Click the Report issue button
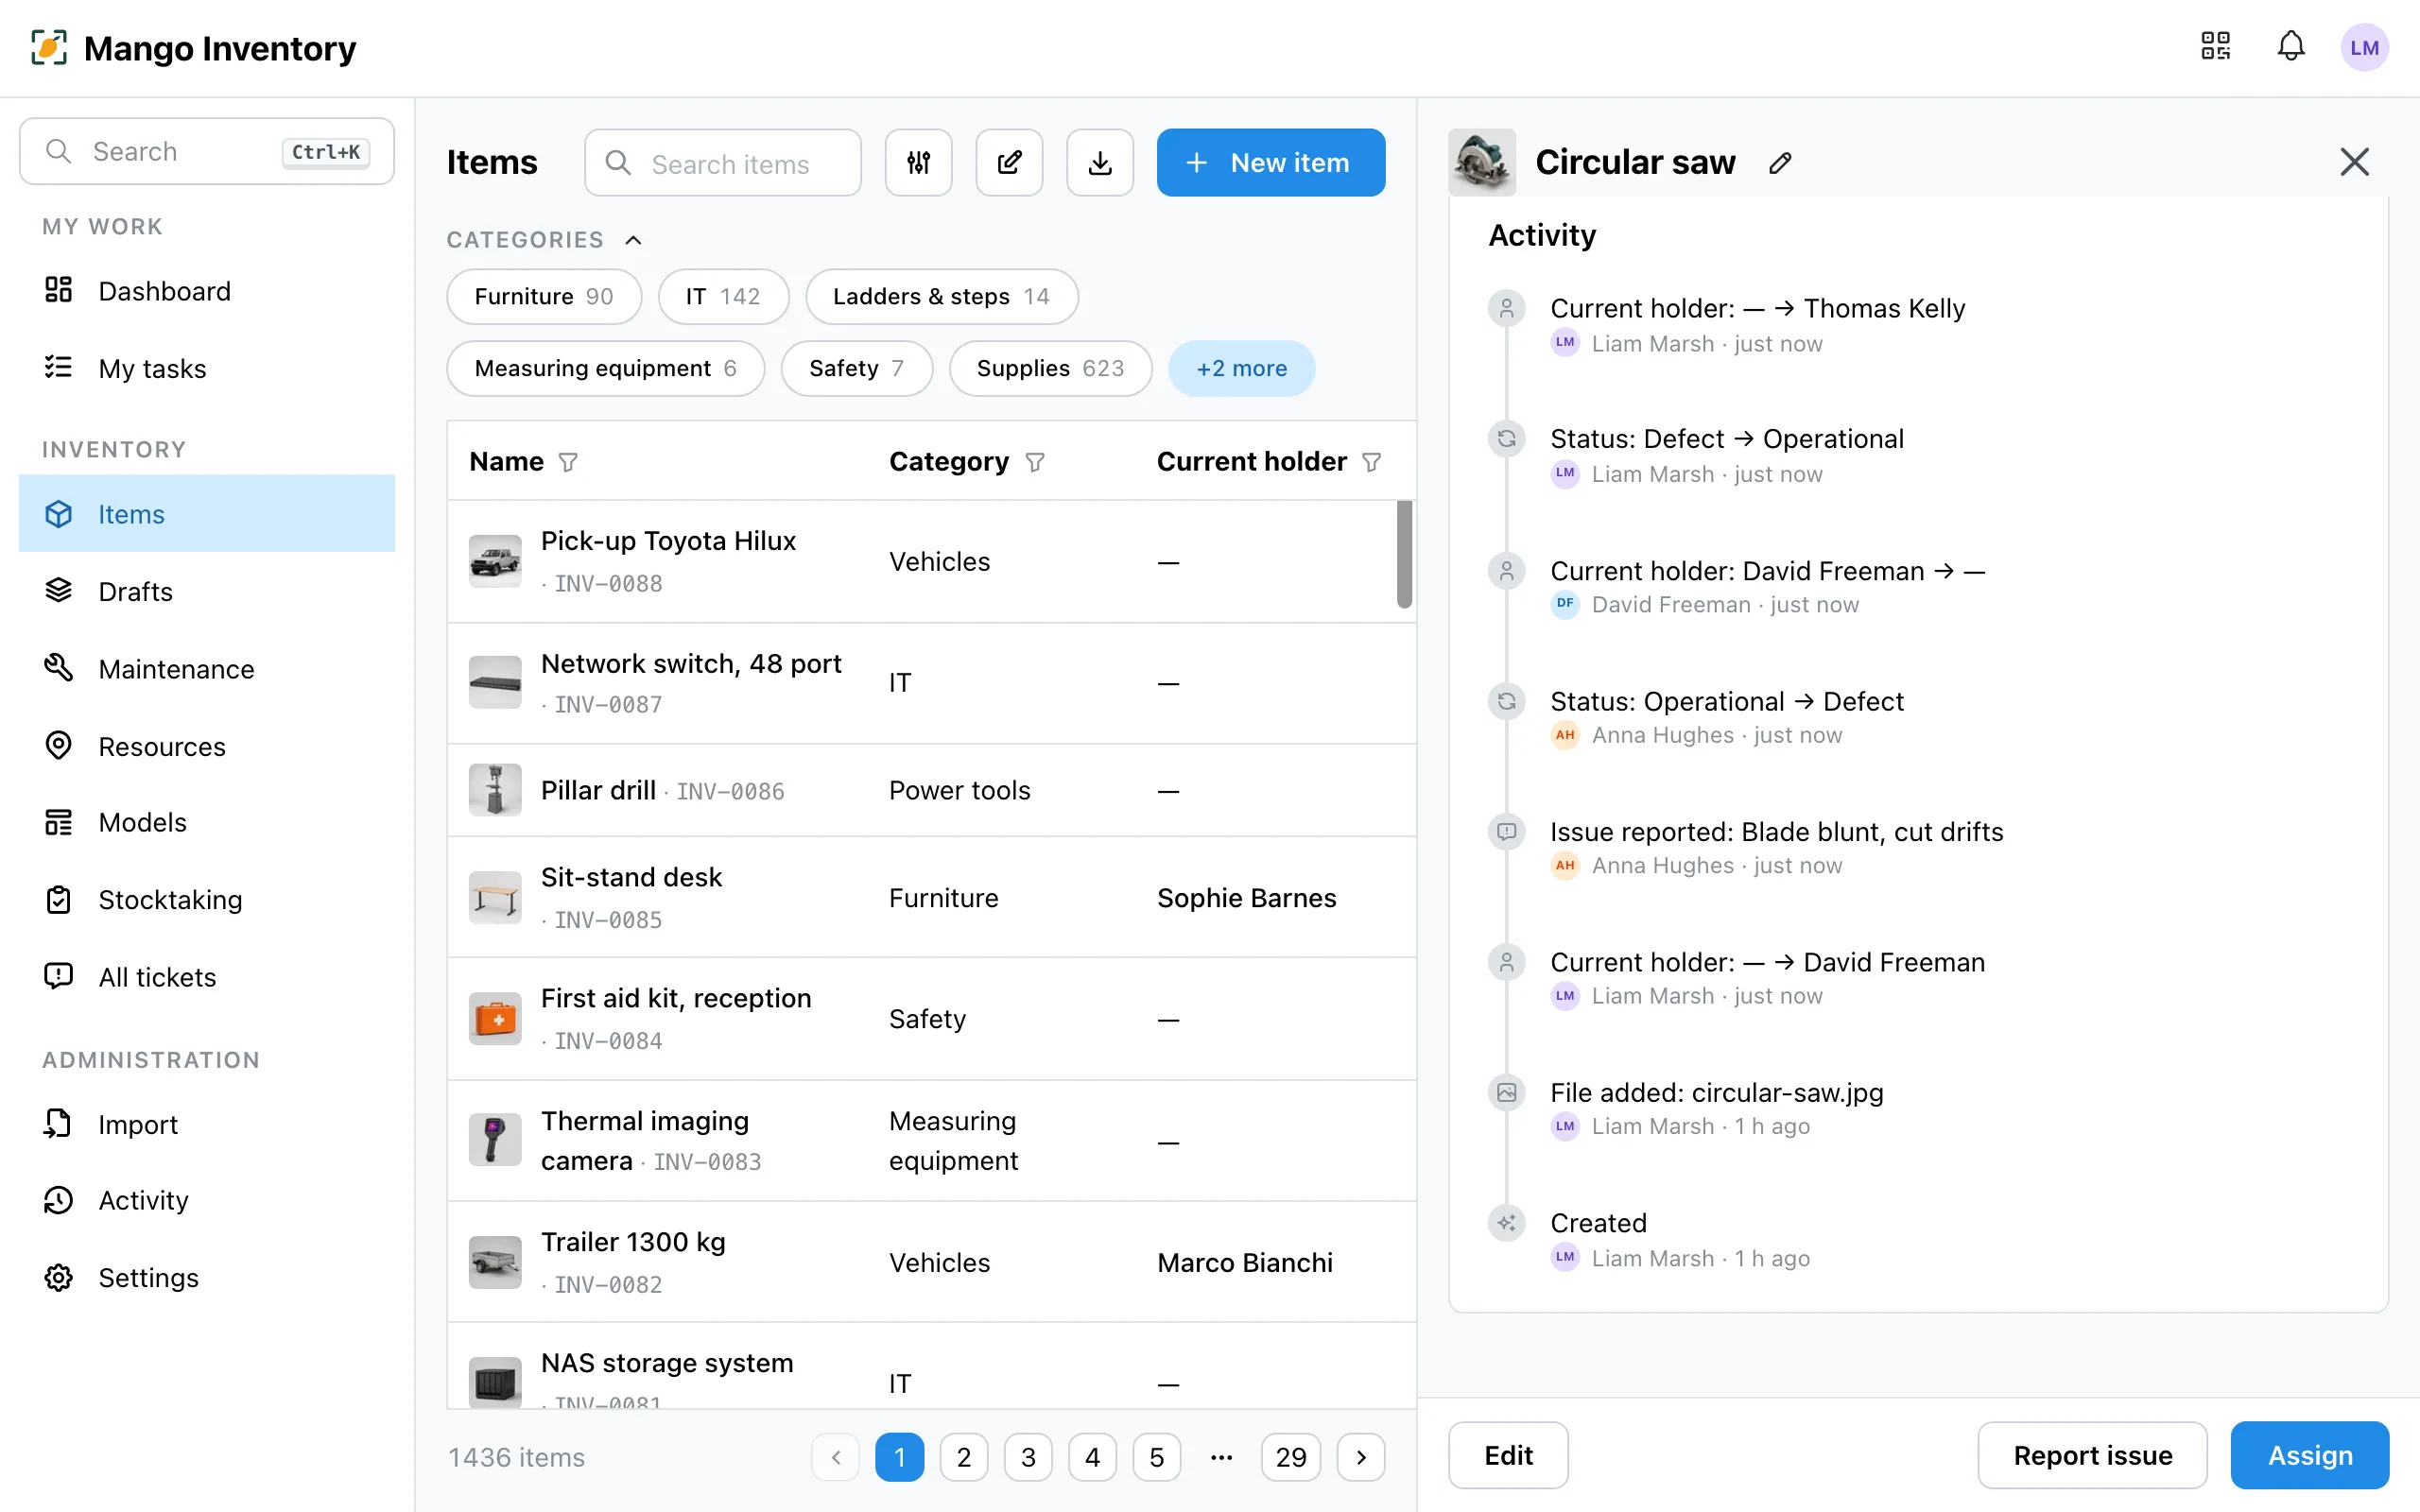 2092,1455
